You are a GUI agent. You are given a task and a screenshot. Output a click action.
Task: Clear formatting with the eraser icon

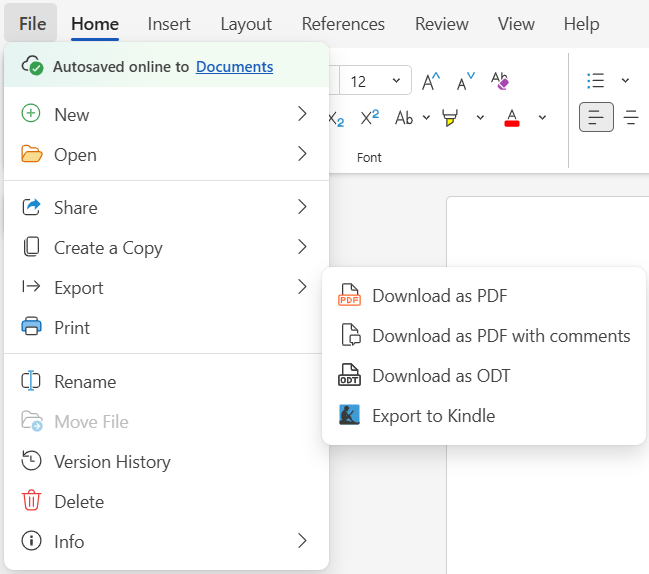[500, 81]
